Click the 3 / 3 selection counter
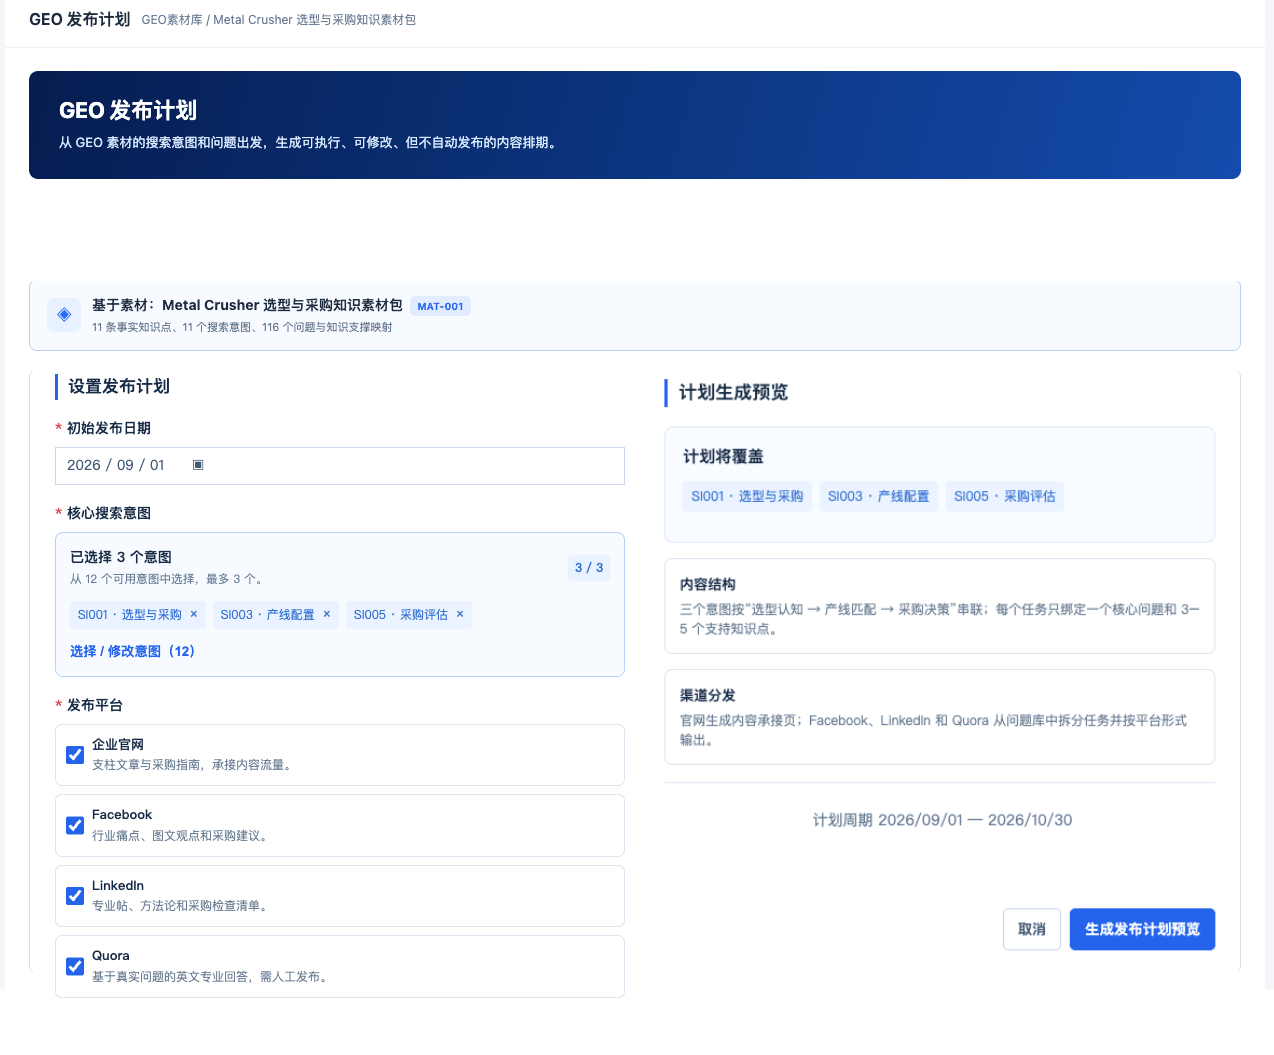1274x1055 pixels. pyautogui.click(x=588, y=567)
